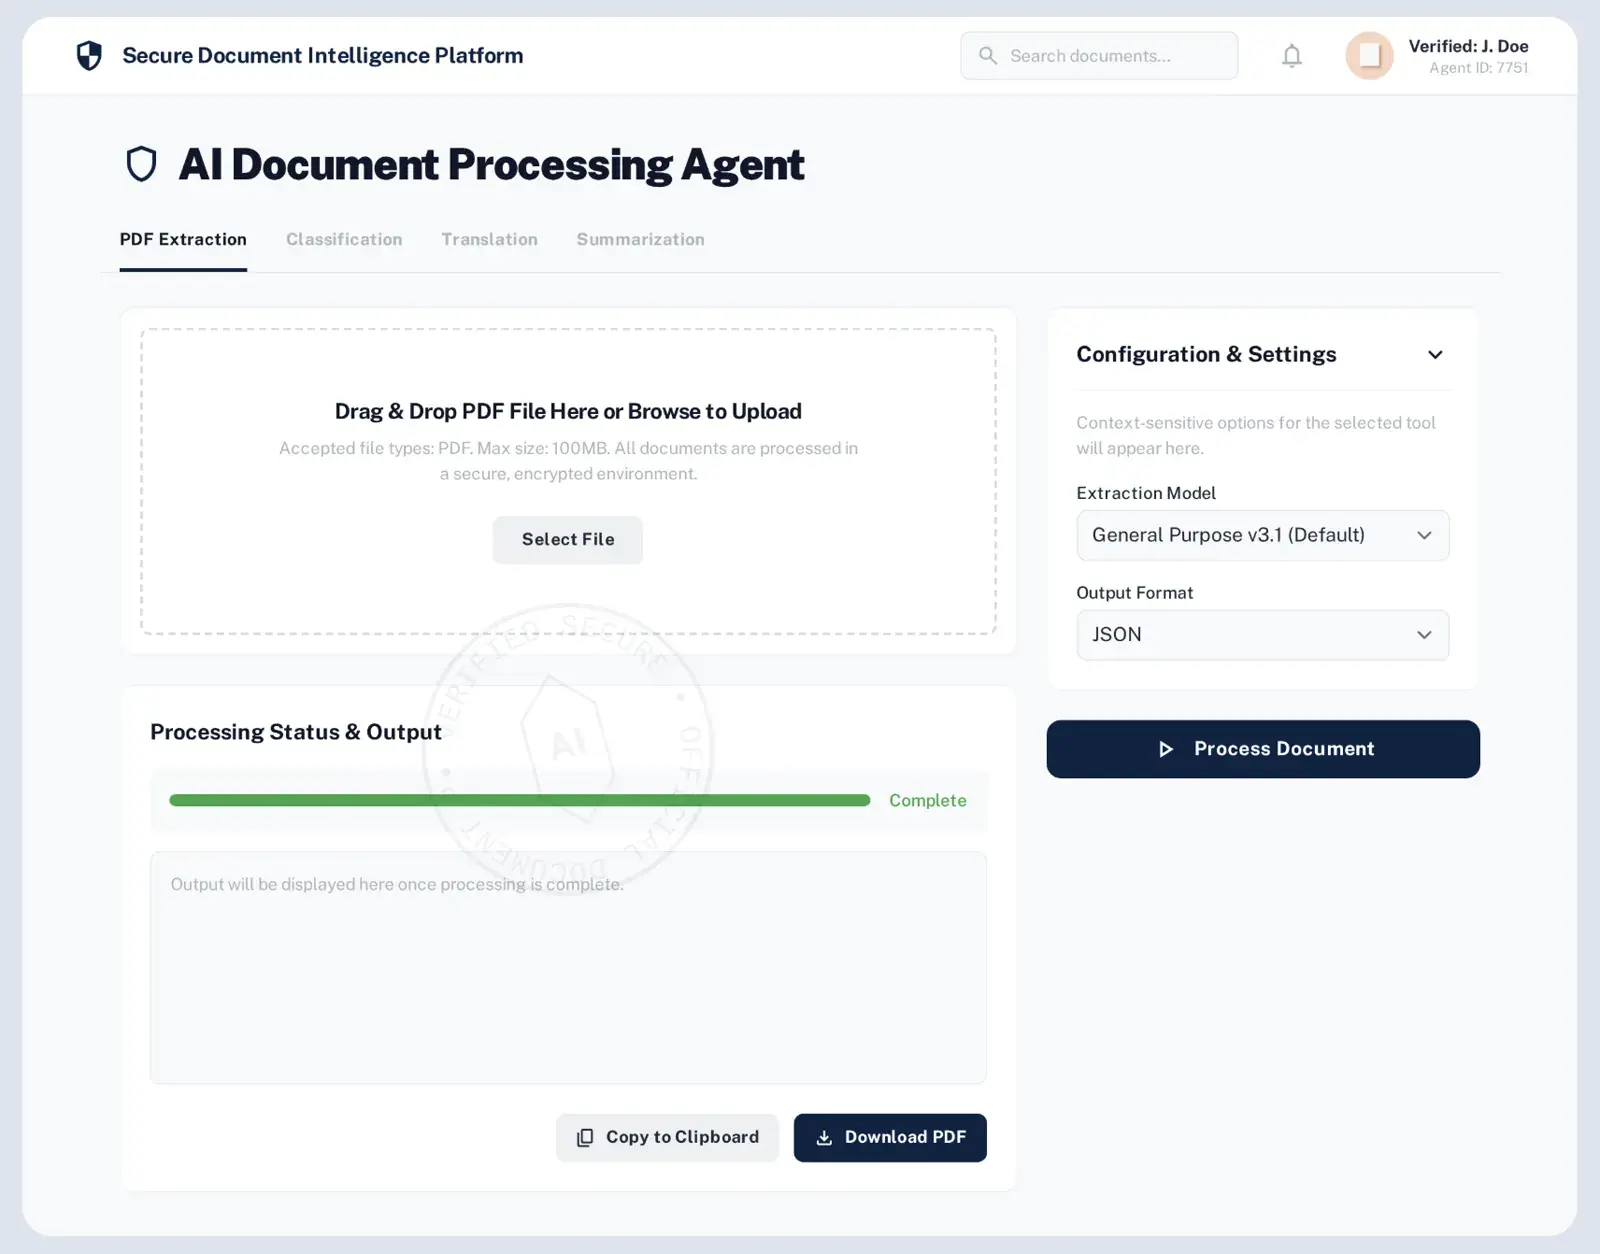Click the Download PDF button

tap(890, 1138)
